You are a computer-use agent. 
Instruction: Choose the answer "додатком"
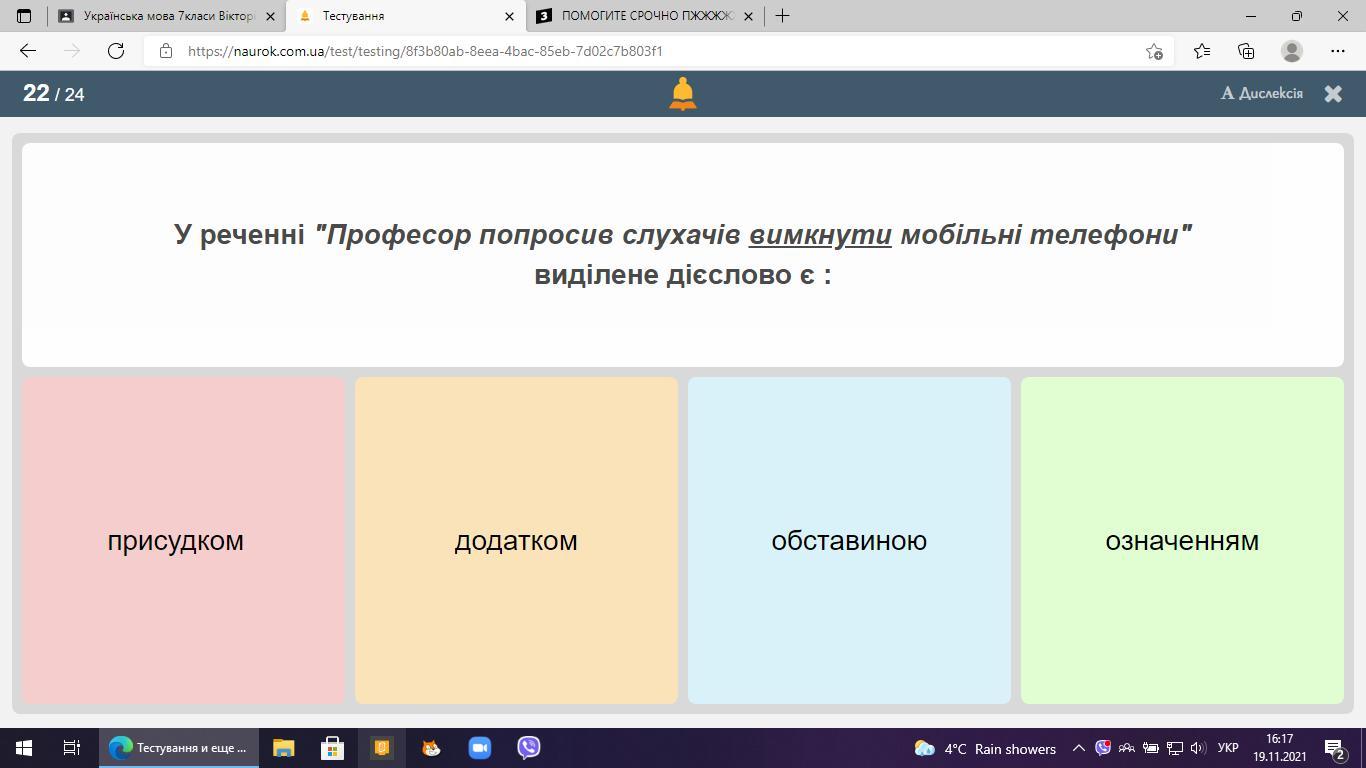click(x=516, y=540)
